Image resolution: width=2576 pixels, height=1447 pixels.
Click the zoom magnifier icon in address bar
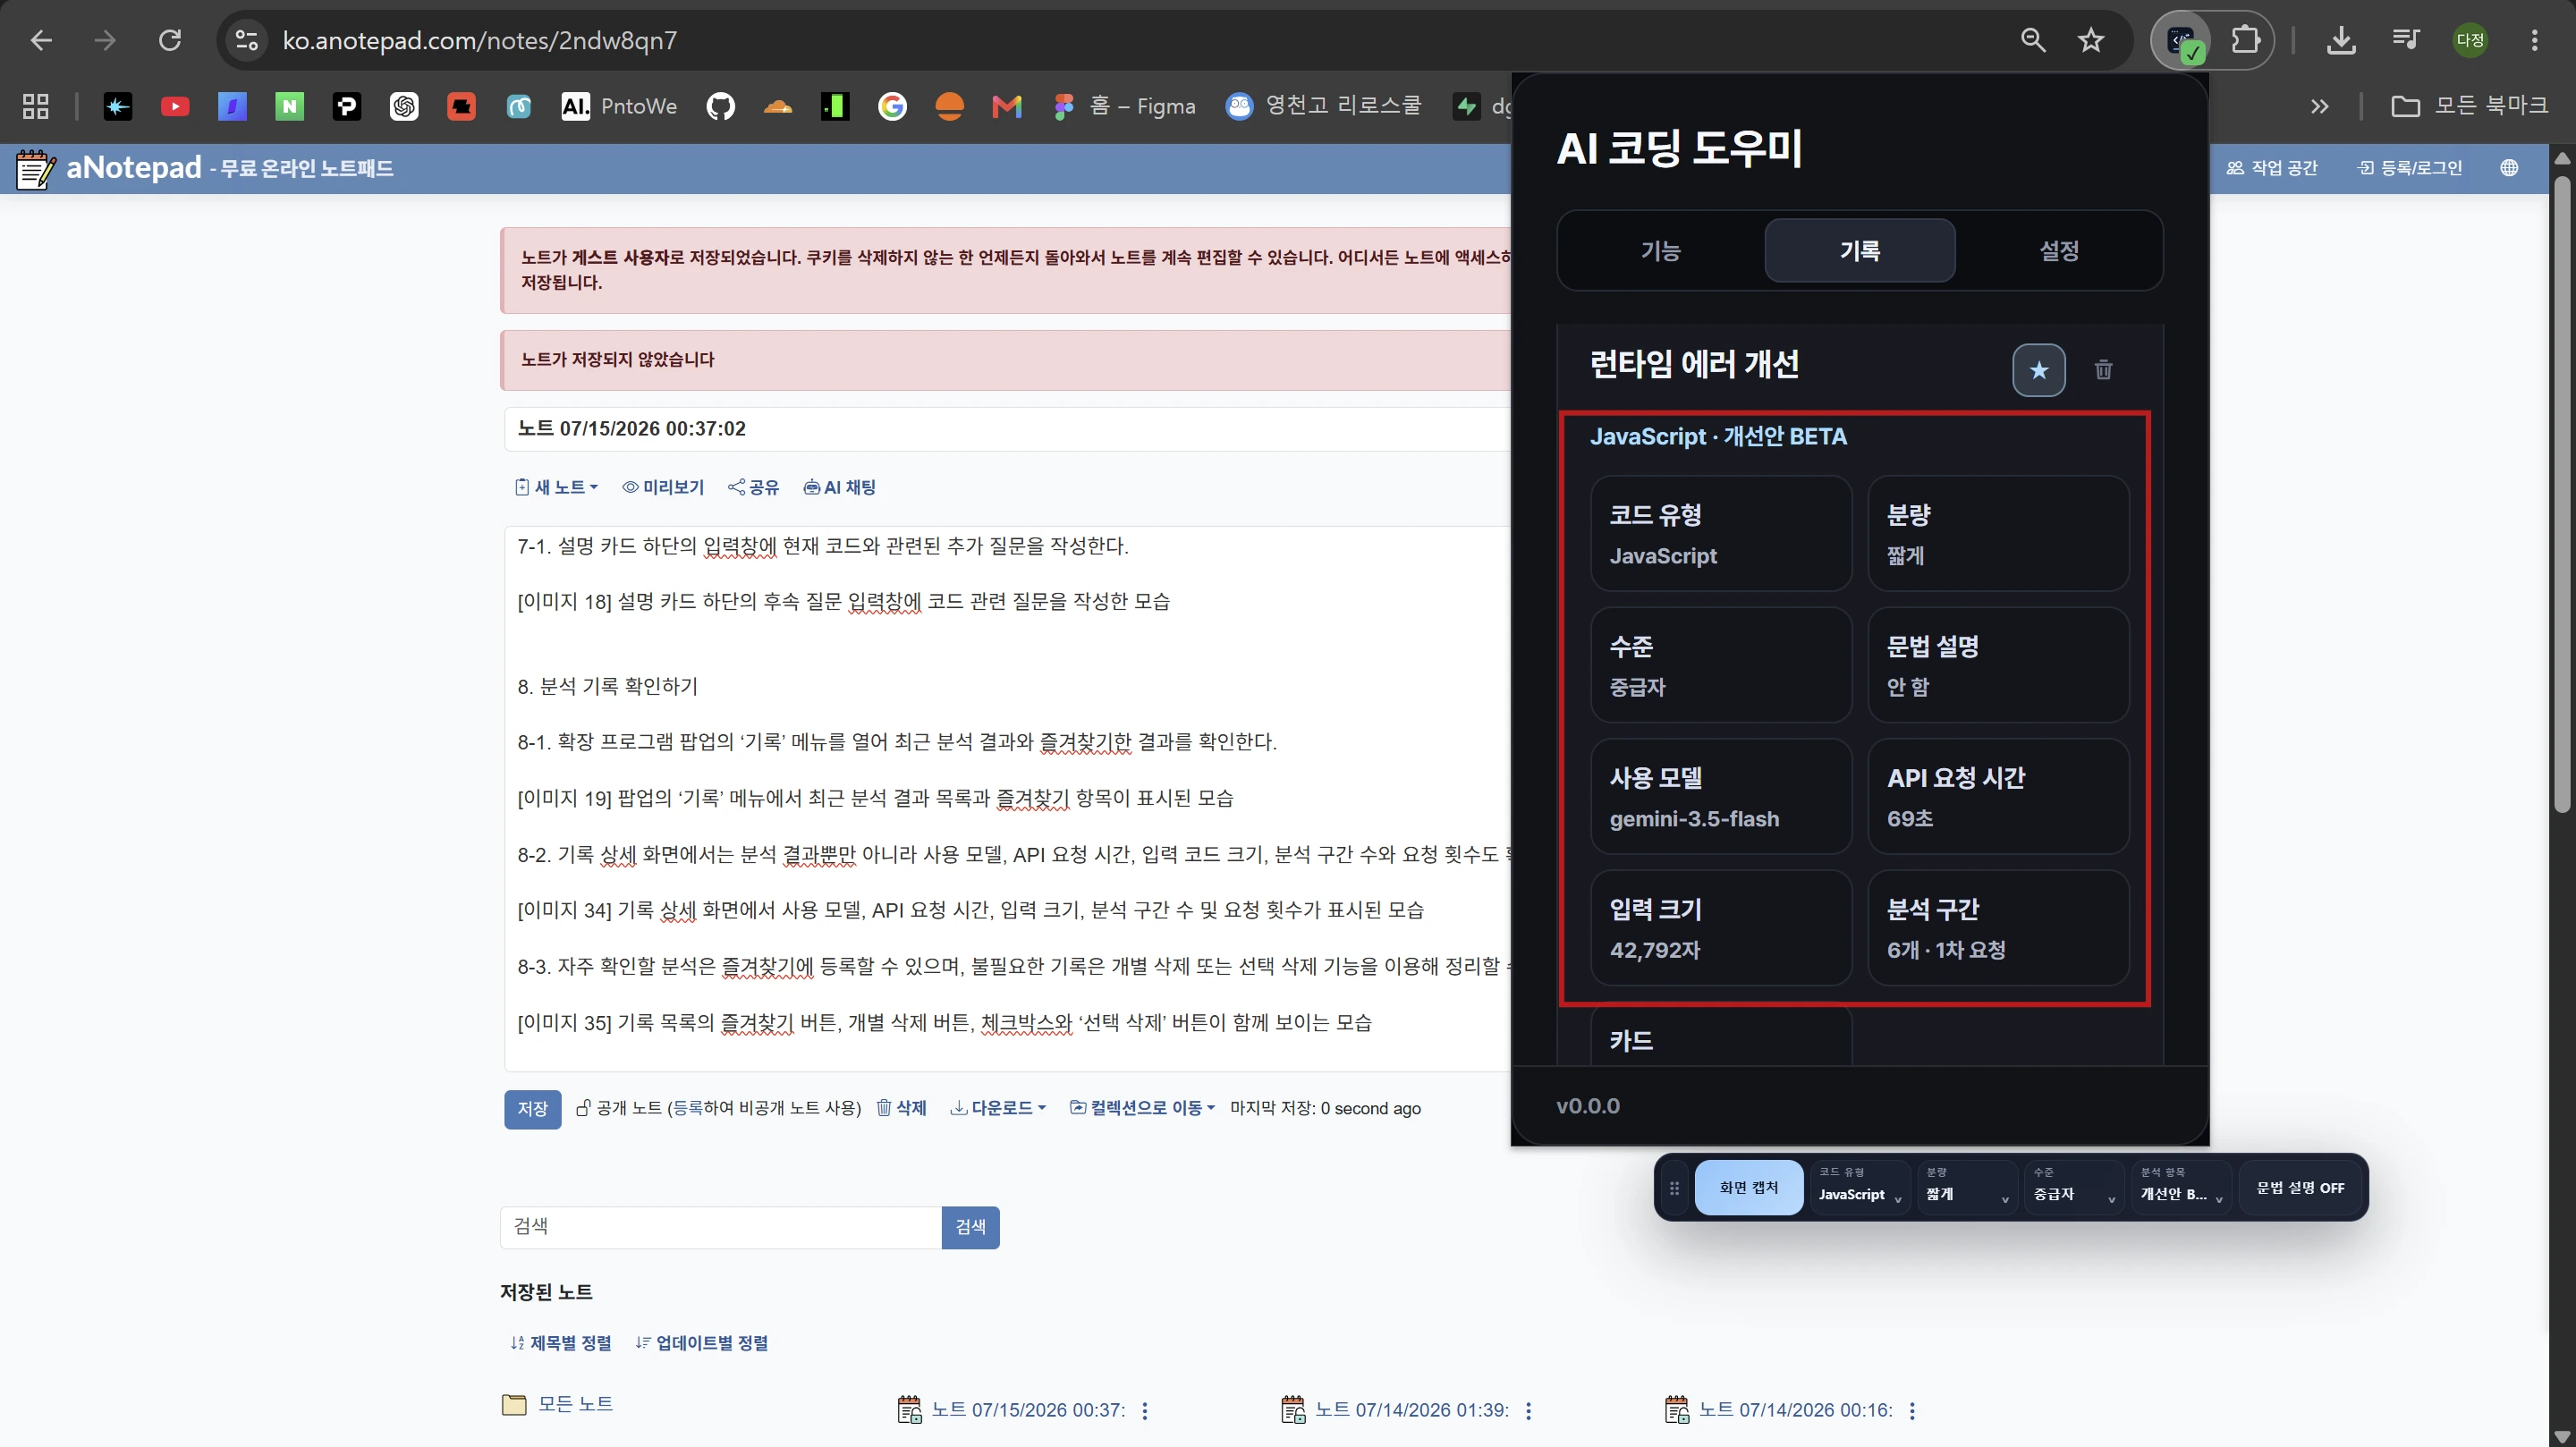2033,41
